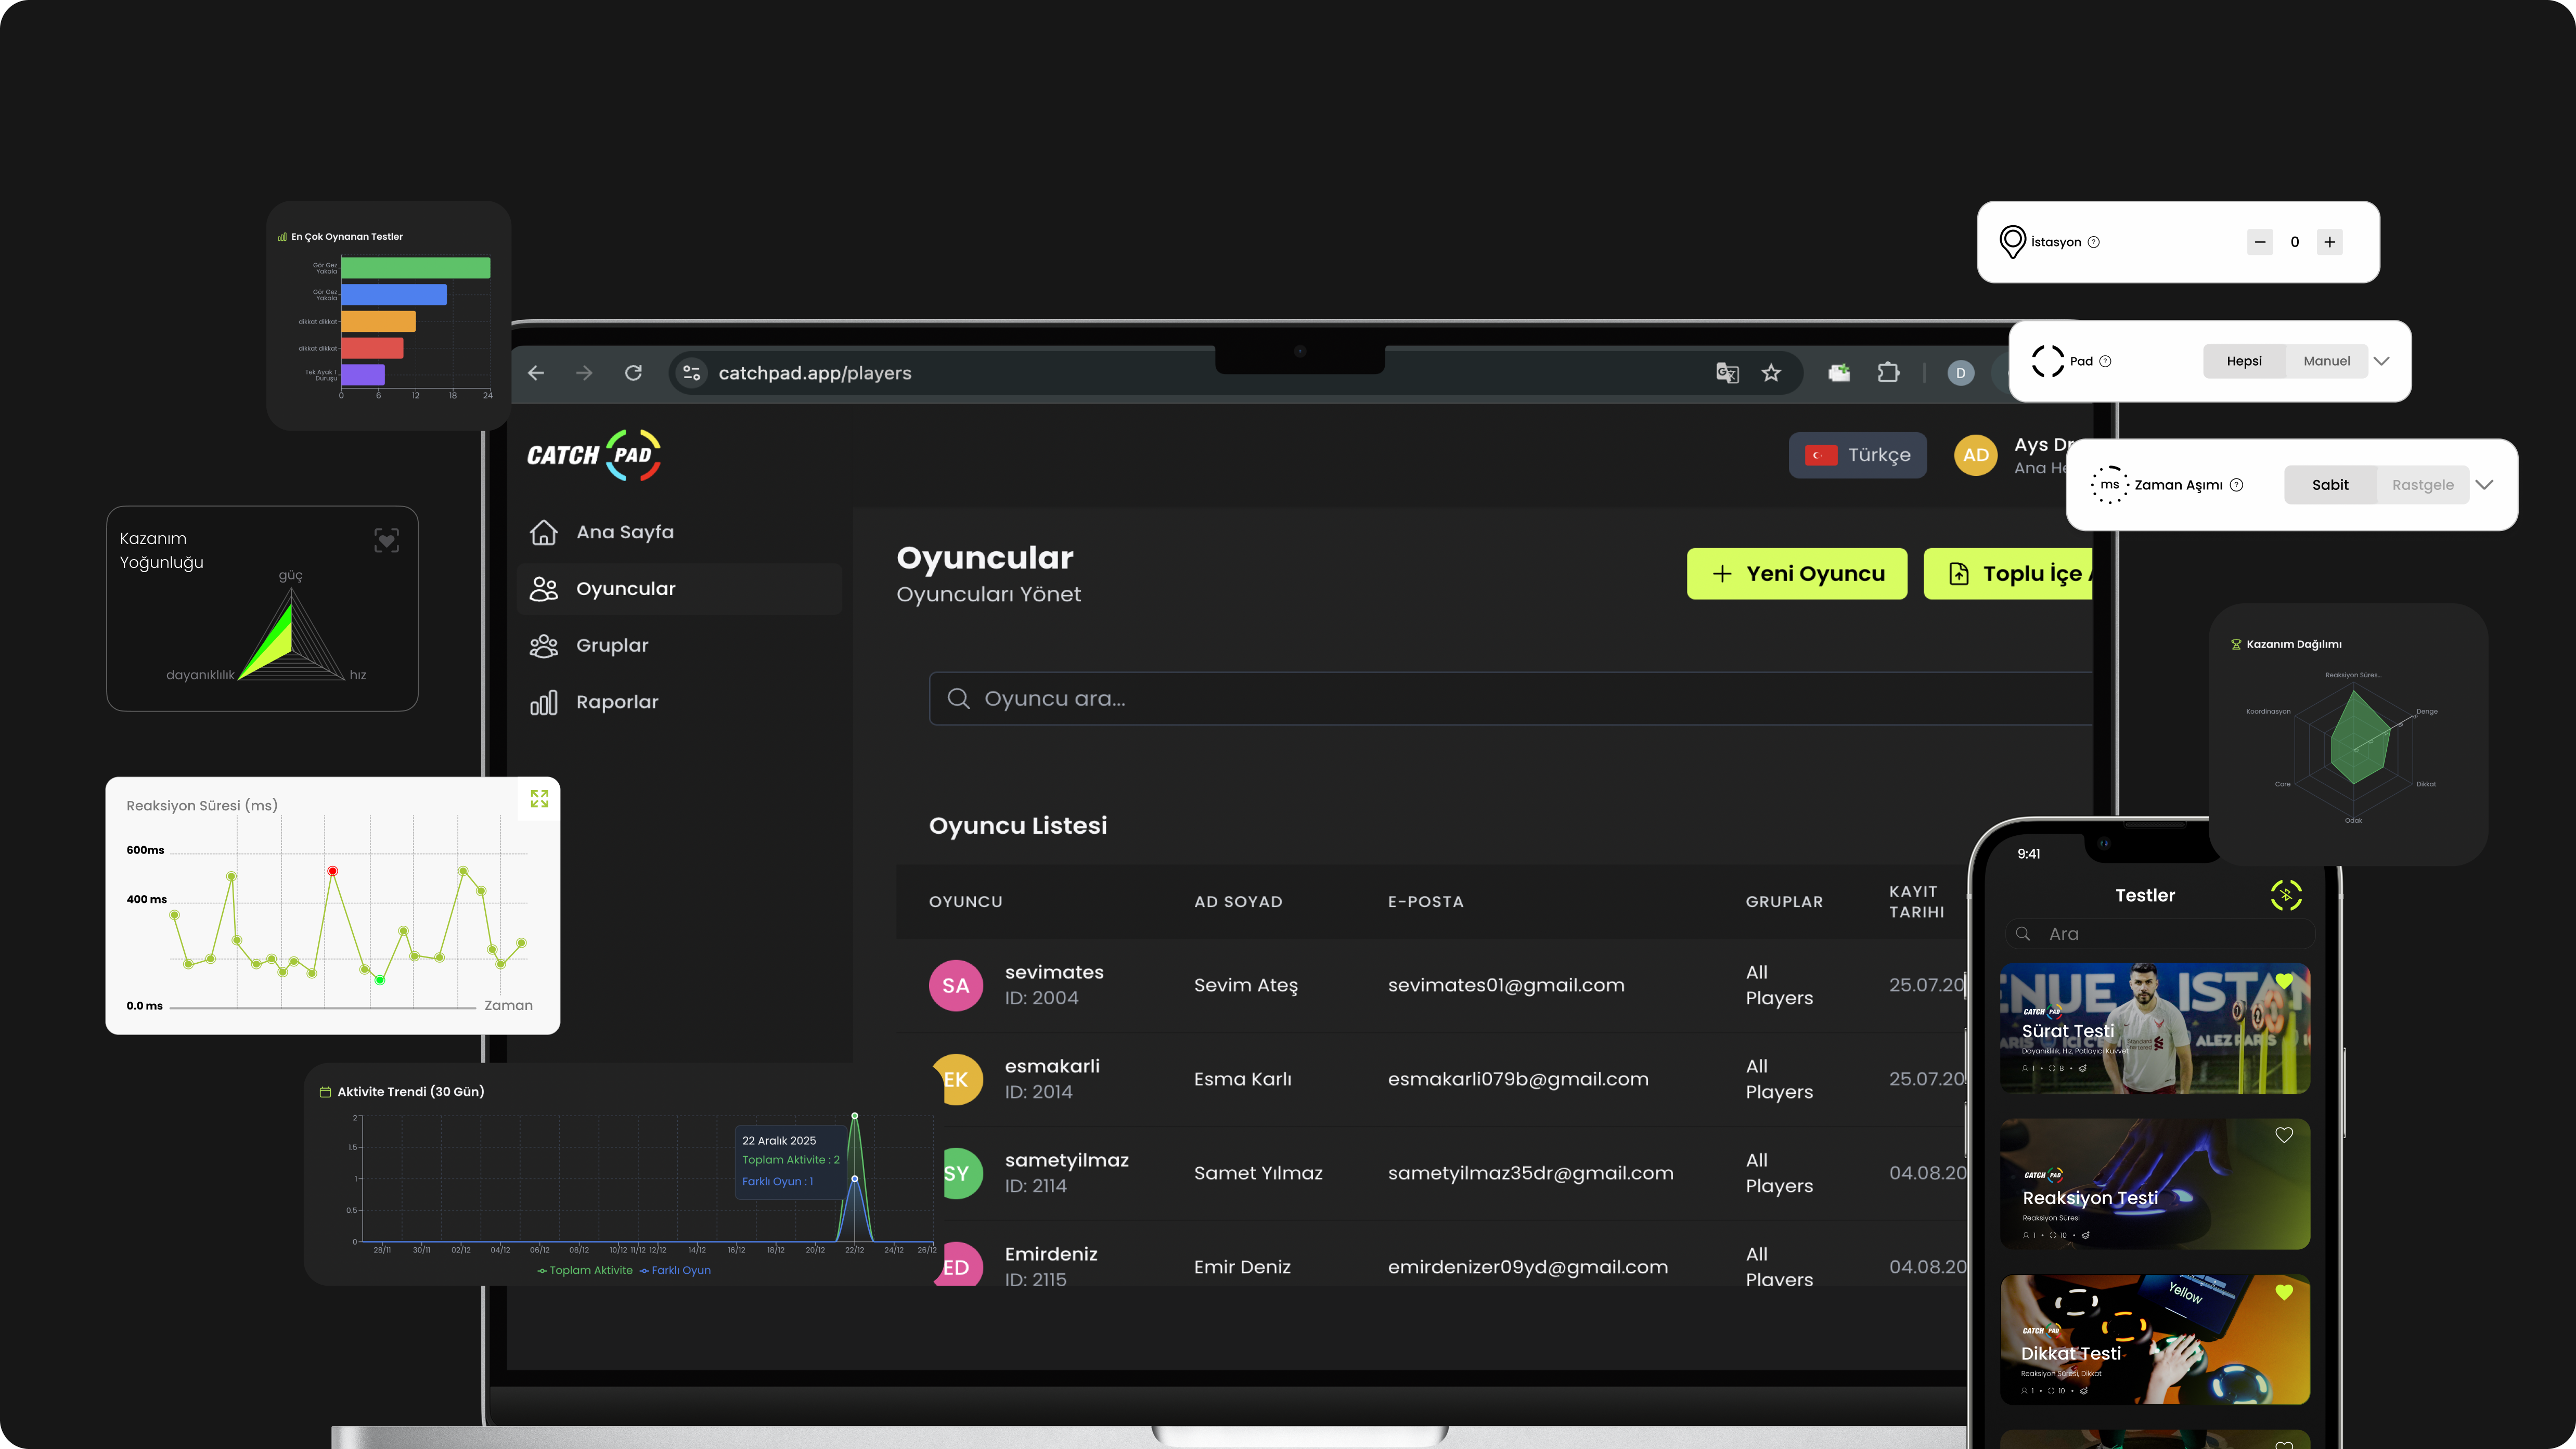Go to Ana Sayfa in sidebar
The height and width of the screenshot is (1449, 2576).
(679, 532)
